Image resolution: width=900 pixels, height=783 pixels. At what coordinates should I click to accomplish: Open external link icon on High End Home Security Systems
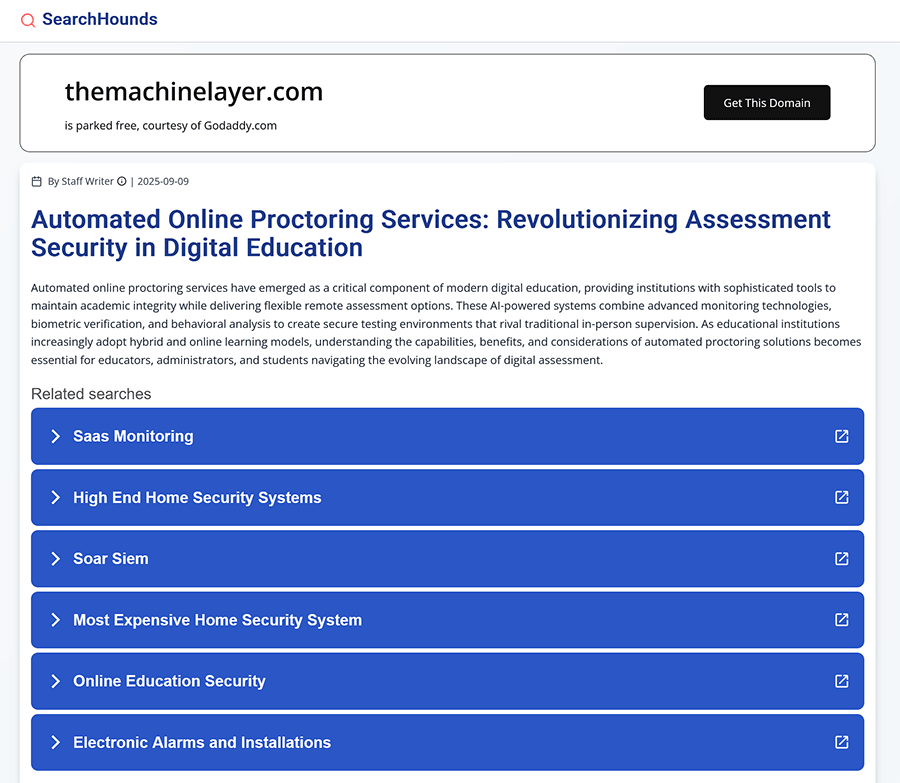[x=841, y=497]
